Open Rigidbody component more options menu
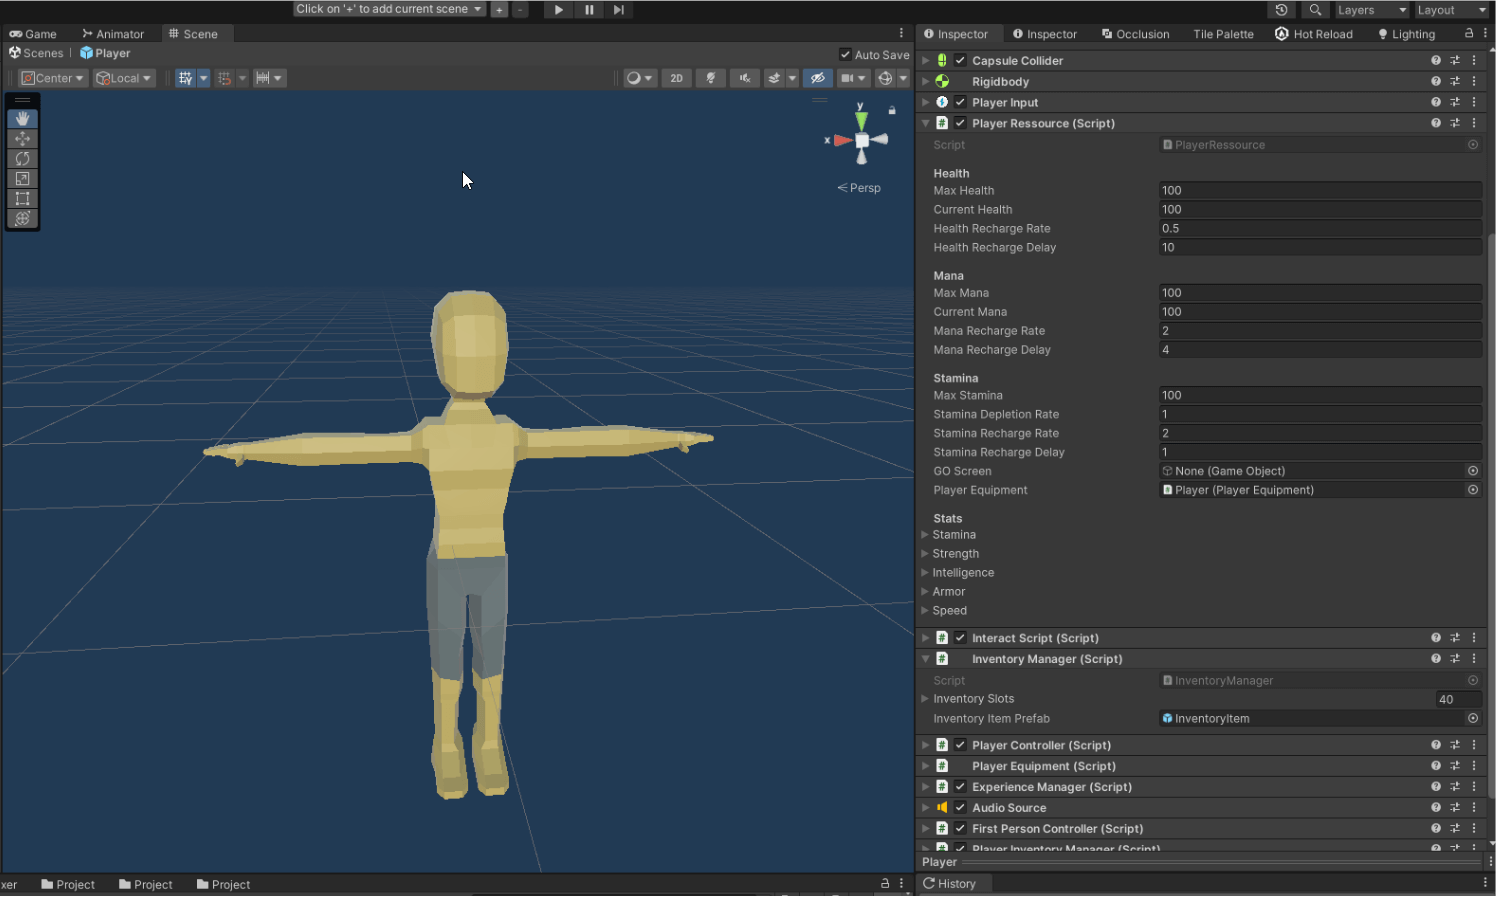 (x=1474, y=81)
